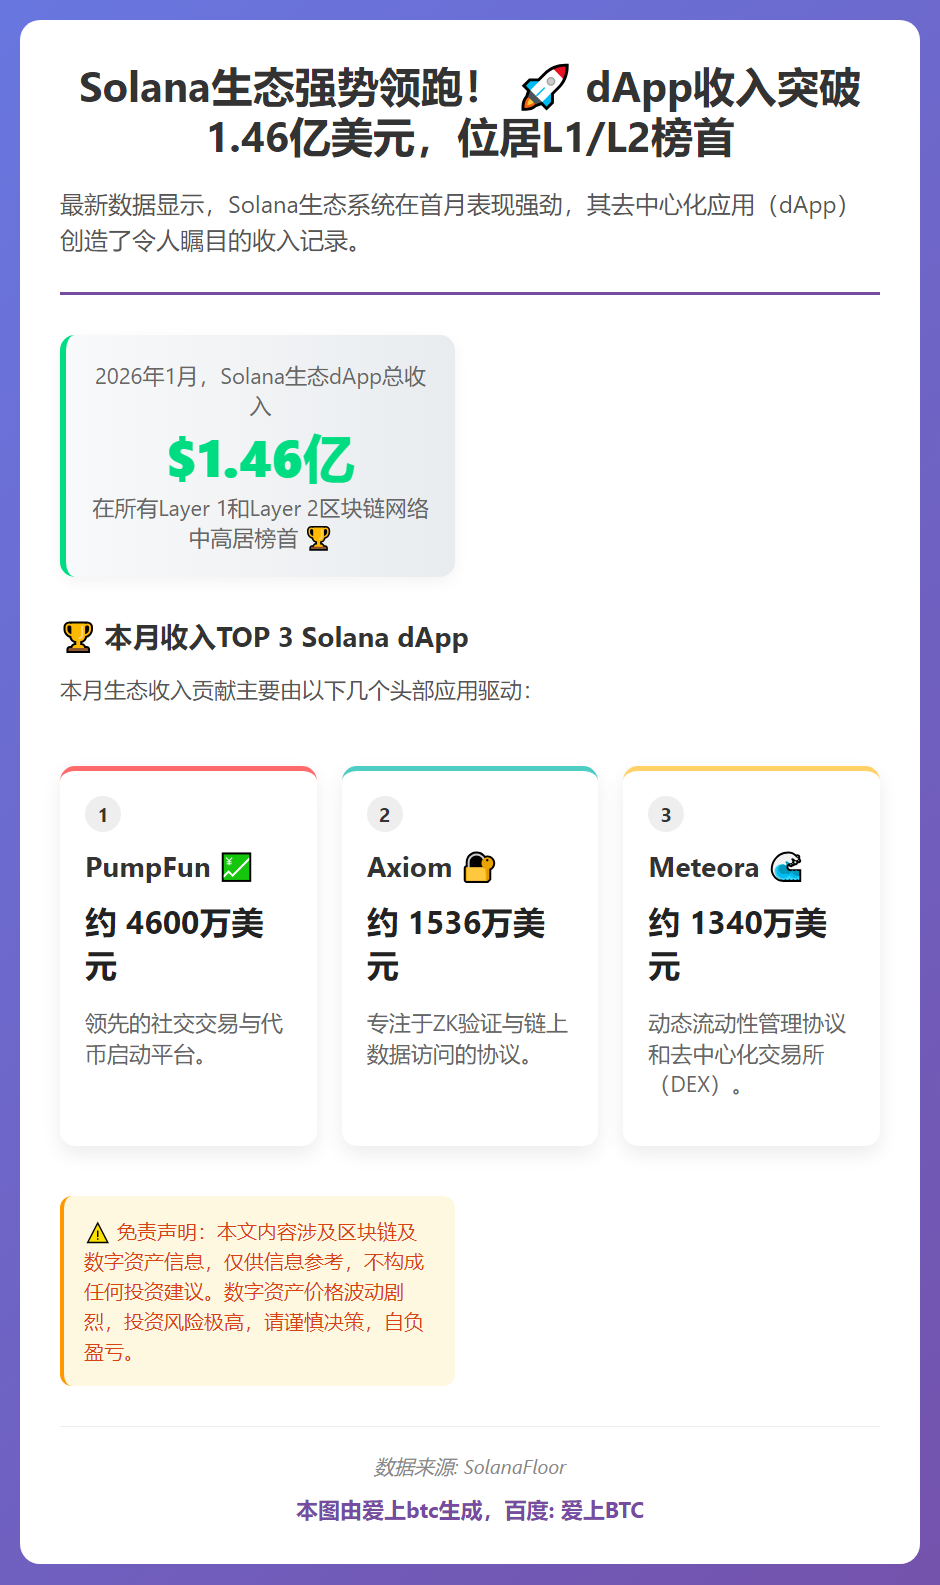Viewport: 940px width, 1585px height.
Task: Click the 在所有Layer 1和Layer 2 caption
Action: click(x=260, y=524)
